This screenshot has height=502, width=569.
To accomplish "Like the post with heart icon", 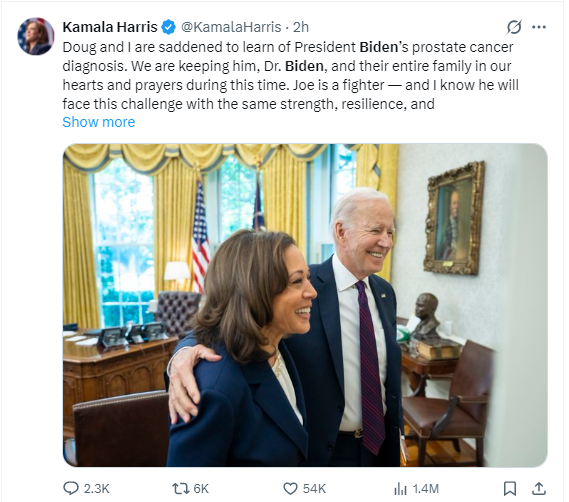I will tap(290, 489).
